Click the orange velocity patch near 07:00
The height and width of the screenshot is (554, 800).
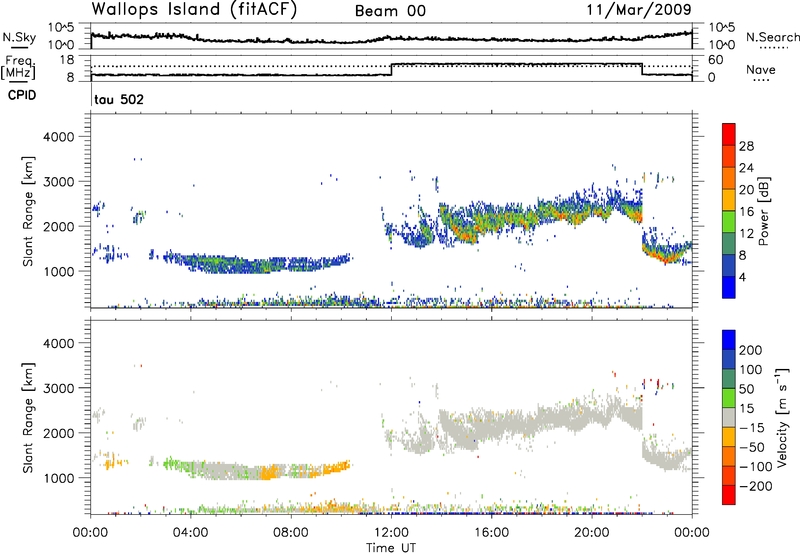[x=269, y=472]
